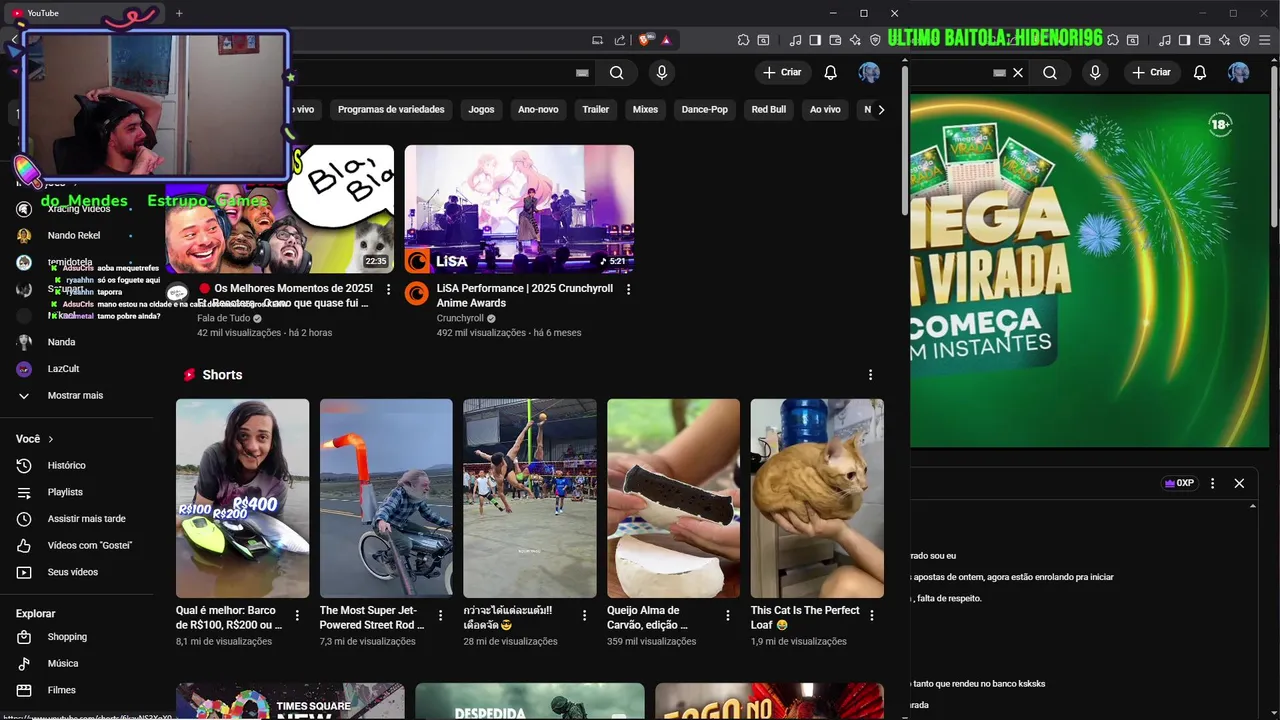Open account avatar in right window

coord(1239,72)
